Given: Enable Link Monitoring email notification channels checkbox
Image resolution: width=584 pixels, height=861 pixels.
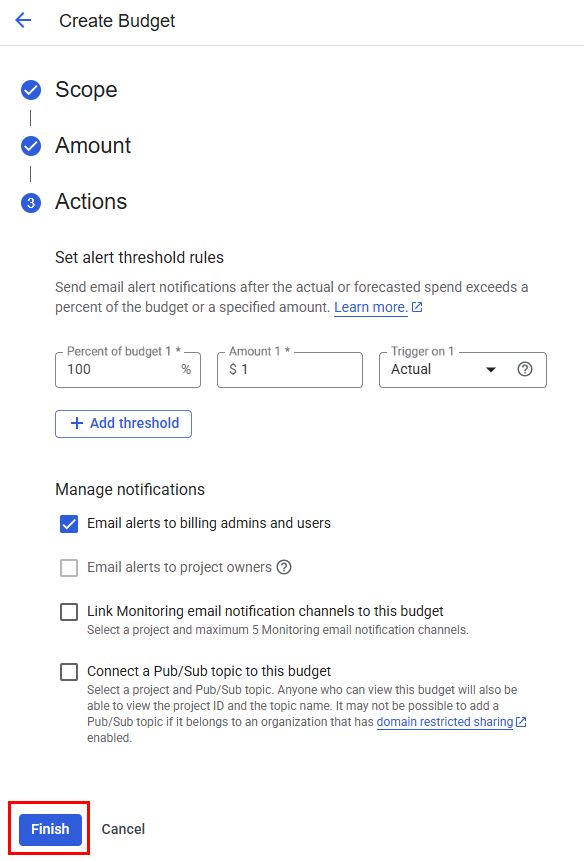Looking at the screenshot, I should pyautogui.click(x=69, y=612).
